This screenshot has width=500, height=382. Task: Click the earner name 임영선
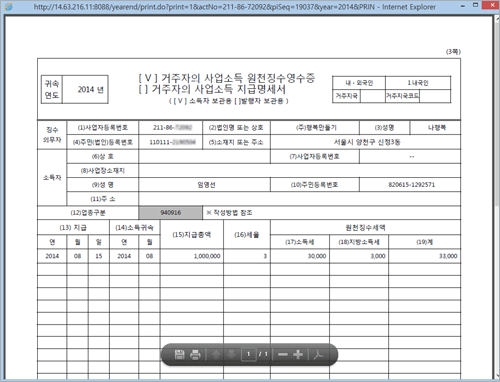pyautogui.click(x=206, y=185)
